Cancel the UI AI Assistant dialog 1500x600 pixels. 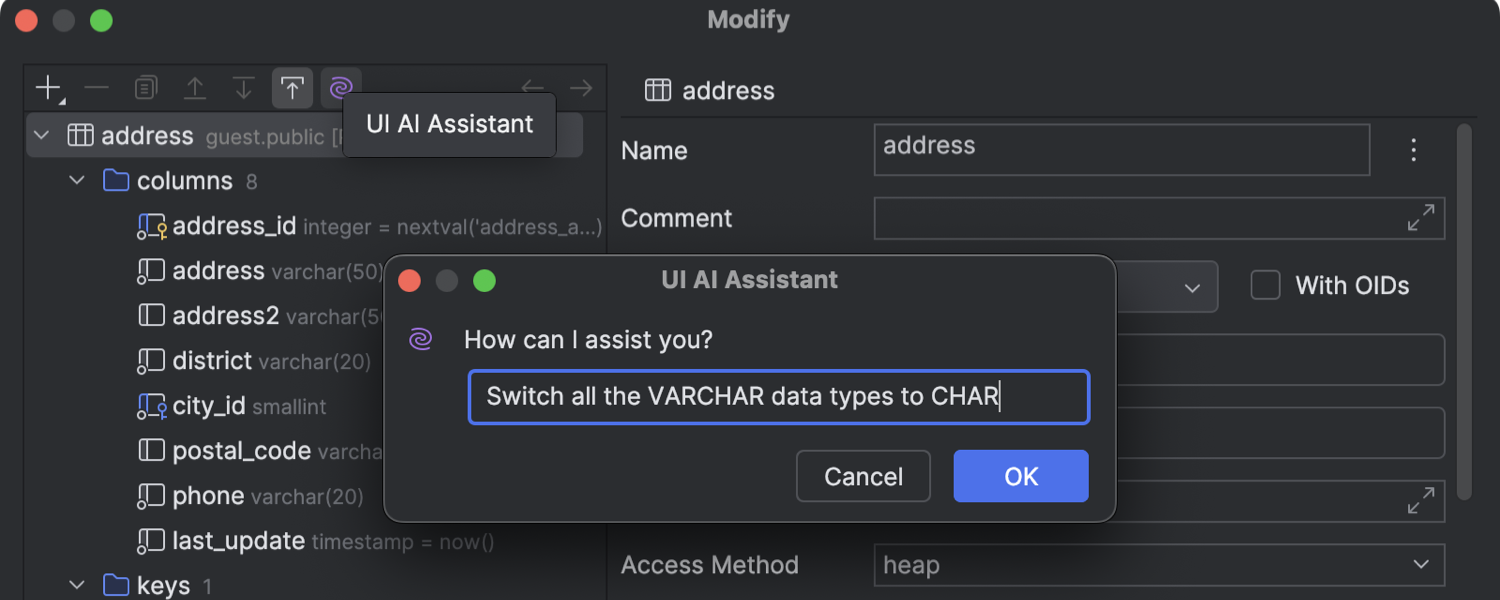pyautogui.click(x=863, y=476)
